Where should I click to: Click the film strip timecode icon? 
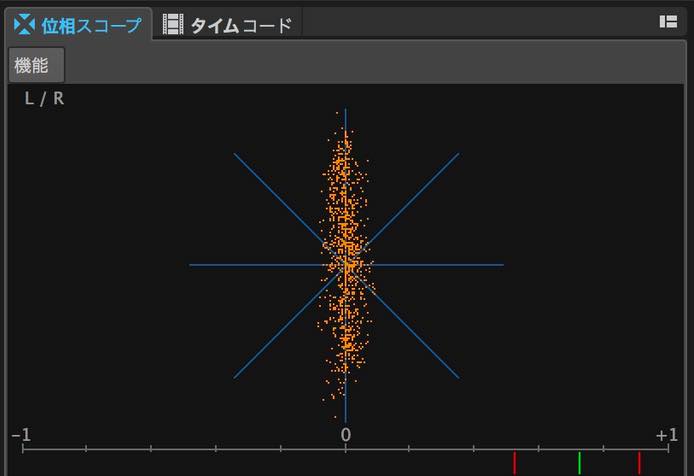click(173, 24)
